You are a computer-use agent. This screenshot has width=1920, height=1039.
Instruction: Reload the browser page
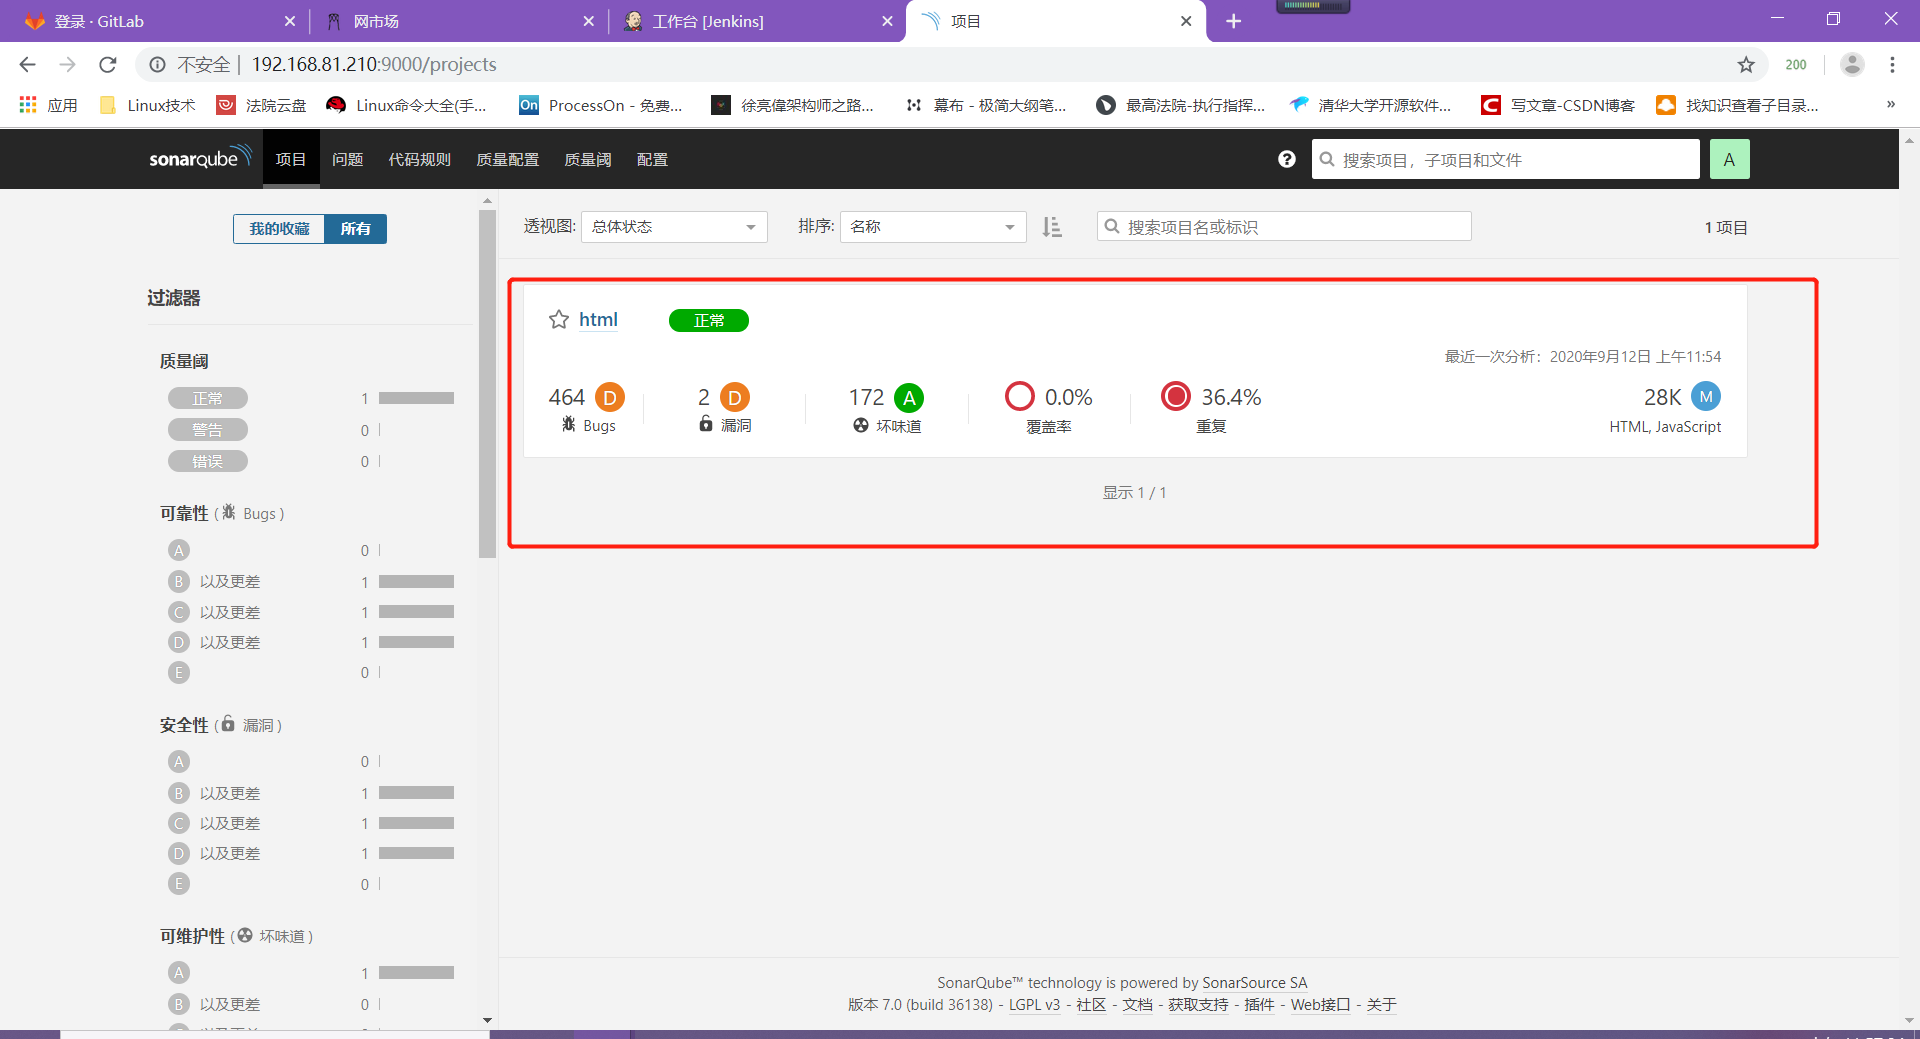click(x=108, y=64)
